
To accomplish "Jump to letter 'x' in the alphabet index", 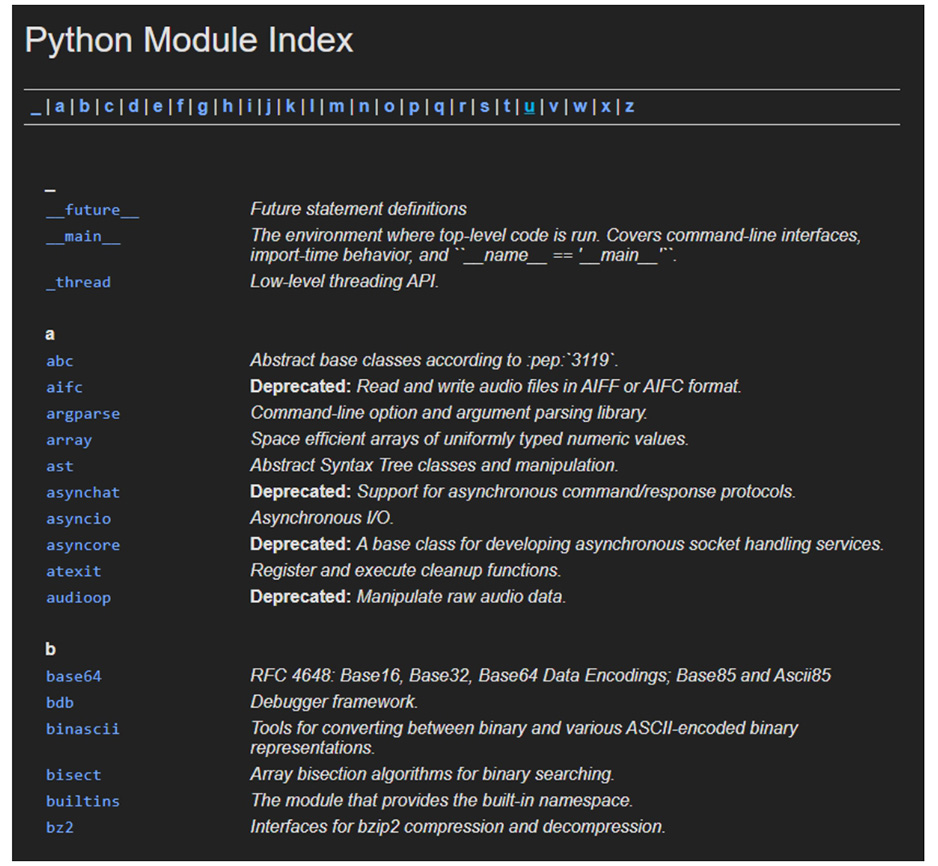I will coord(606,106).
